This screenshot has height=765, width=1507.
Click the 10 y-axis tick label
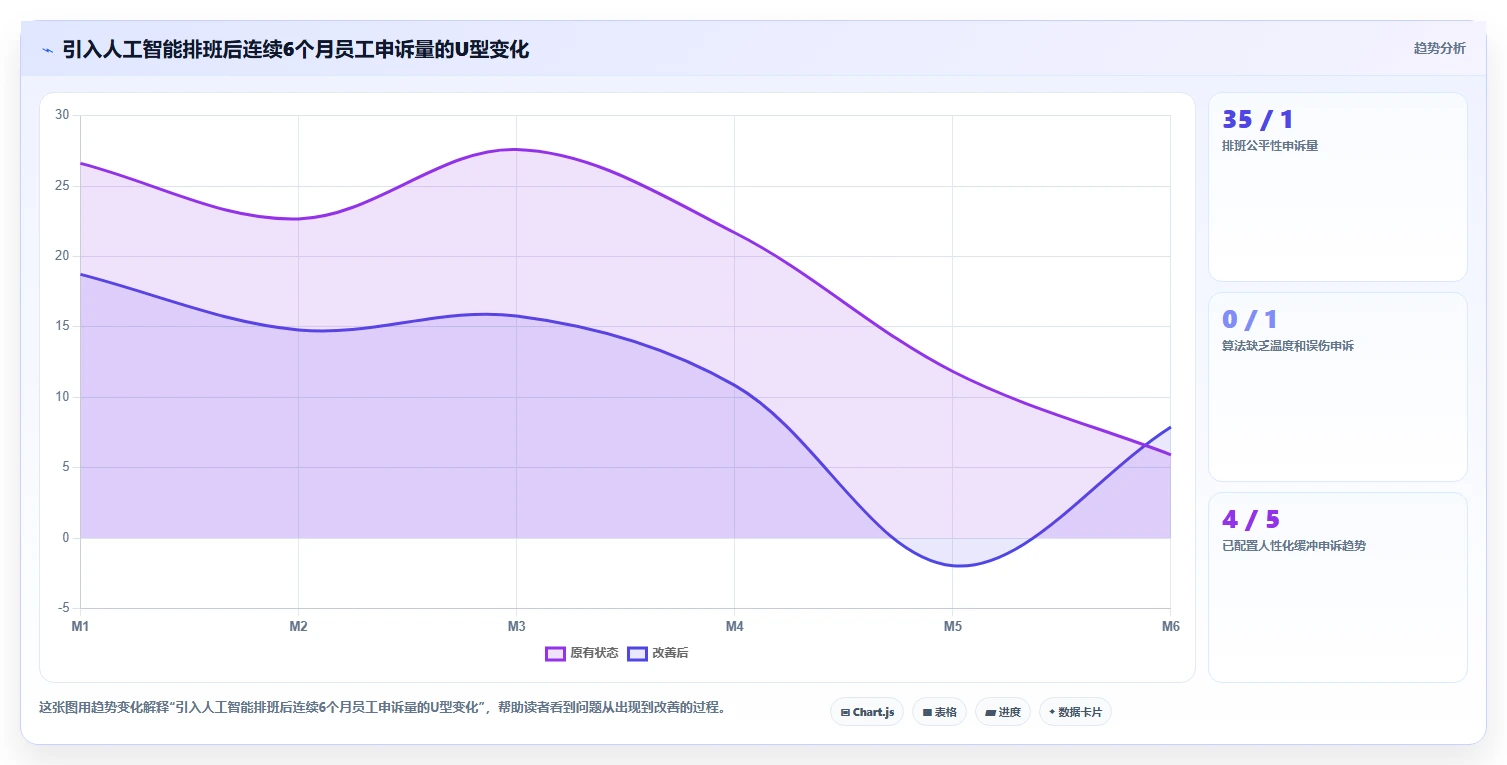(x=62, y=397)
